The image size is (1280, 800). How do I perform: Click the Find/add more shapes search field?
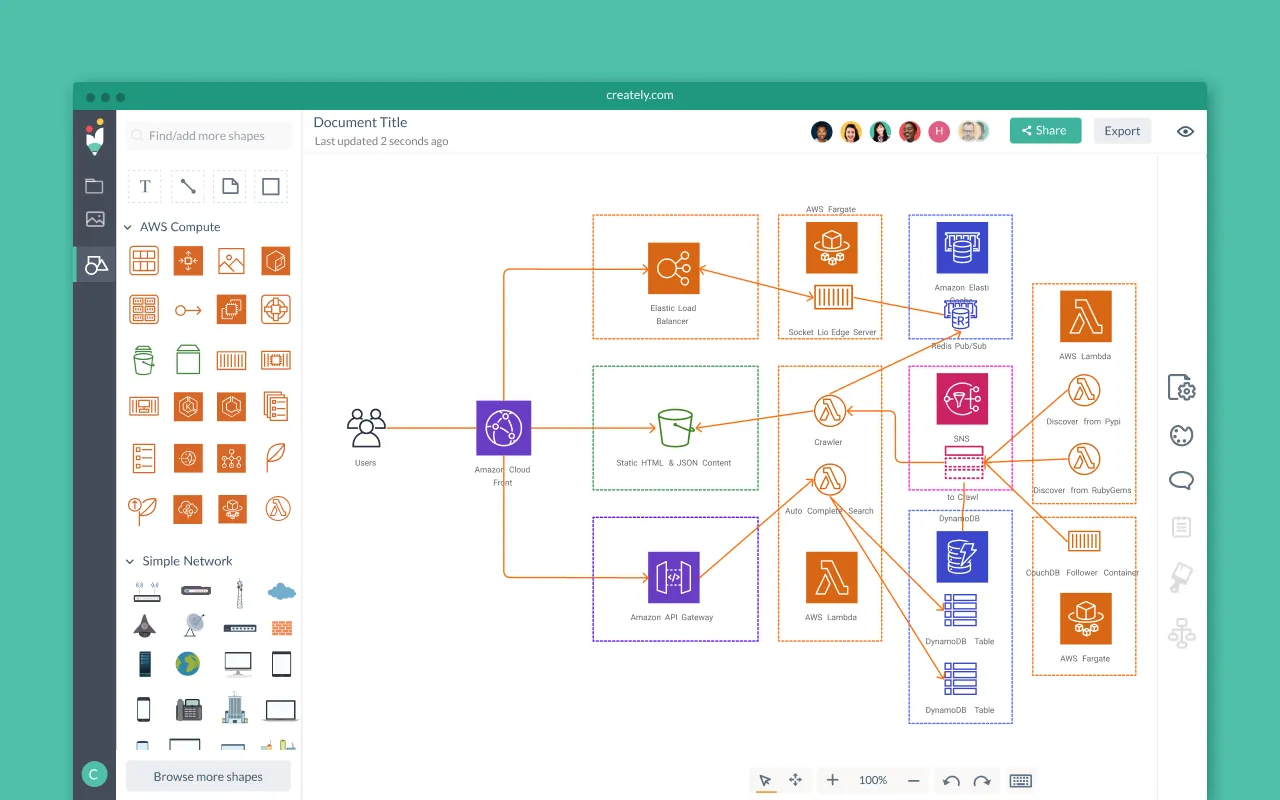pos(207,135)
